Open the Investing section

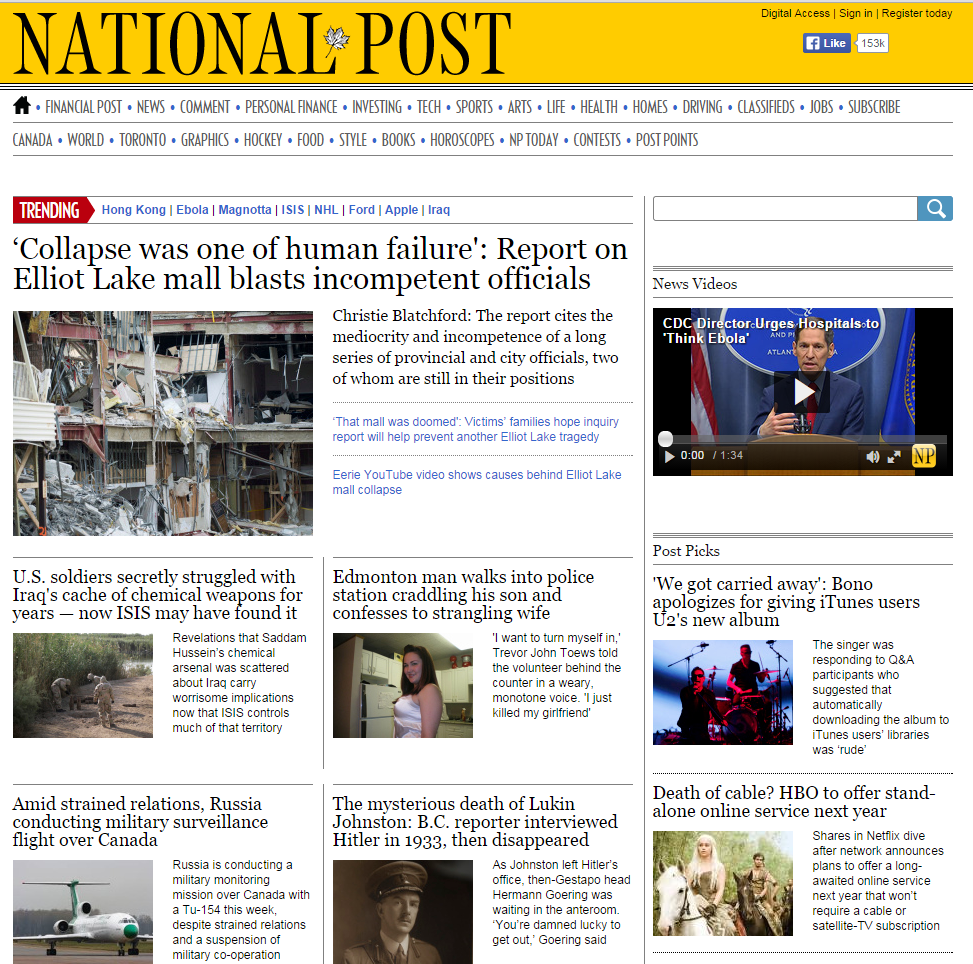[x=377, y=107]
